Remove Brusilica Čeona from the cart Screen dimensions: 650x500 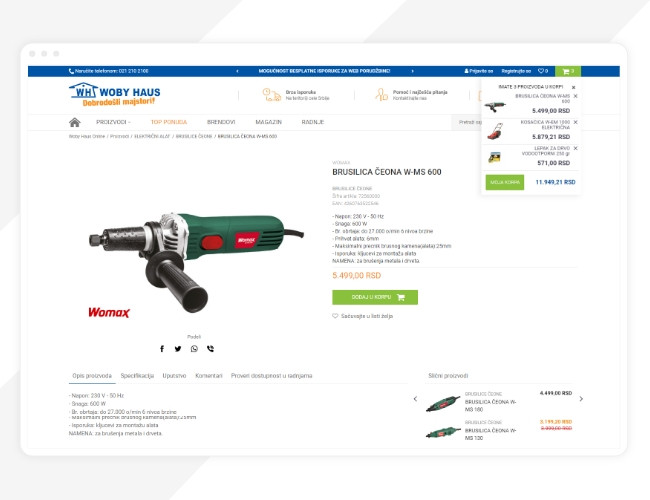[x=575, y=96]
